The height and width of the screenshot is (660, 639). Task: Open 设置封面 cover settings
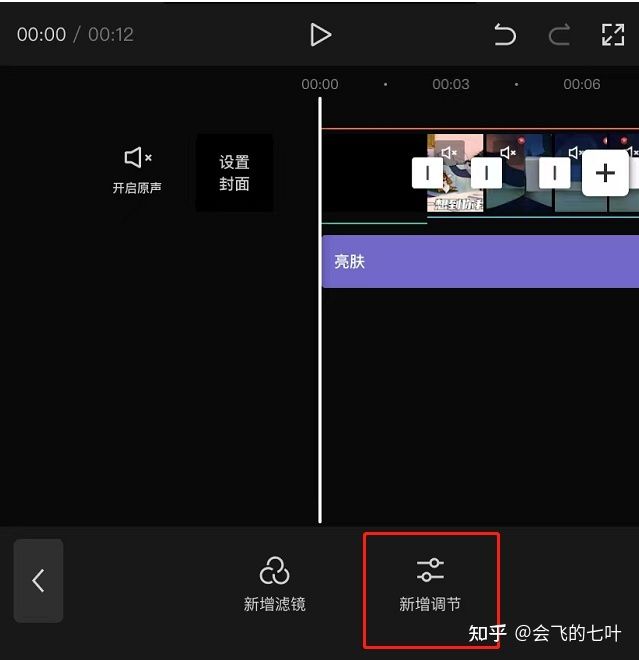(x=234, y=173)
